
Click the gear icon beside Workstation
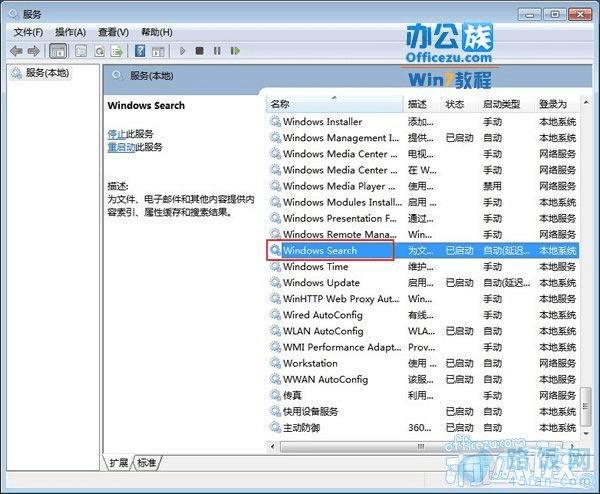pos(275,363)
